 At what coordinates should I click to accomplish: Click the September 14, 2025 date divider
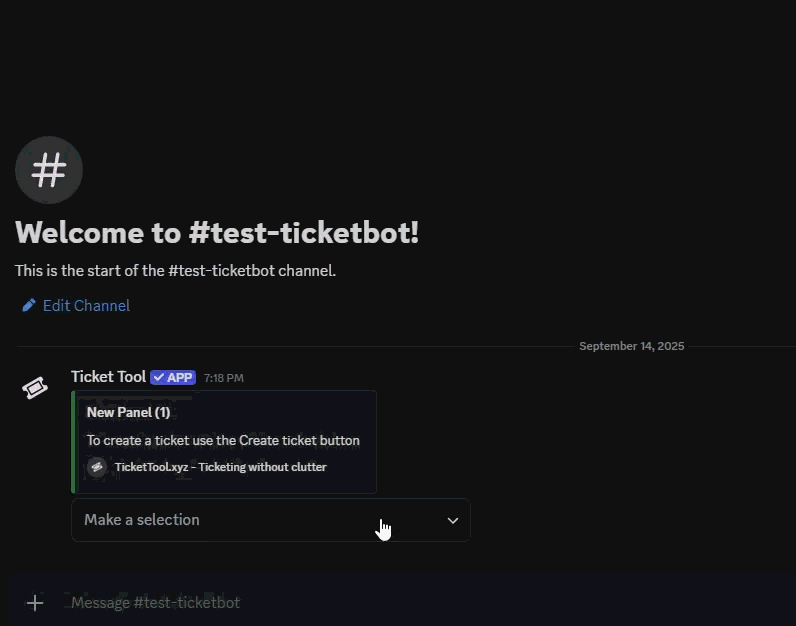632,346
